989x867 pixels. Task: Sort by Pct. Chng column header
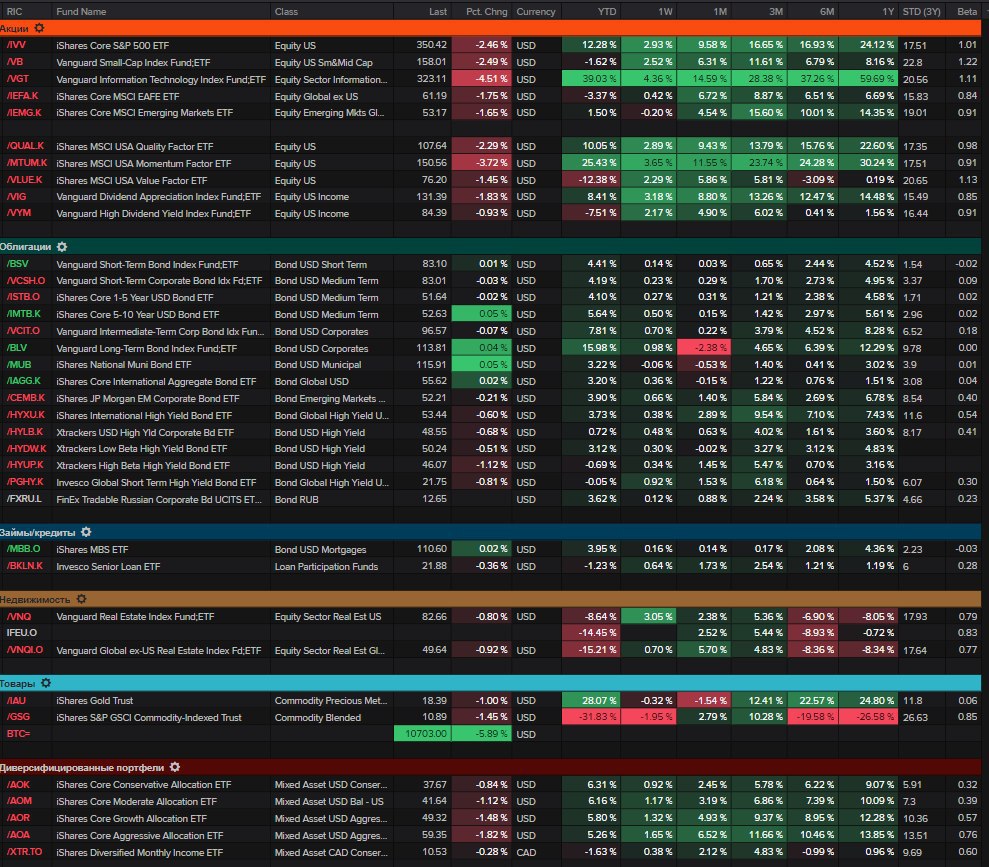486,11
